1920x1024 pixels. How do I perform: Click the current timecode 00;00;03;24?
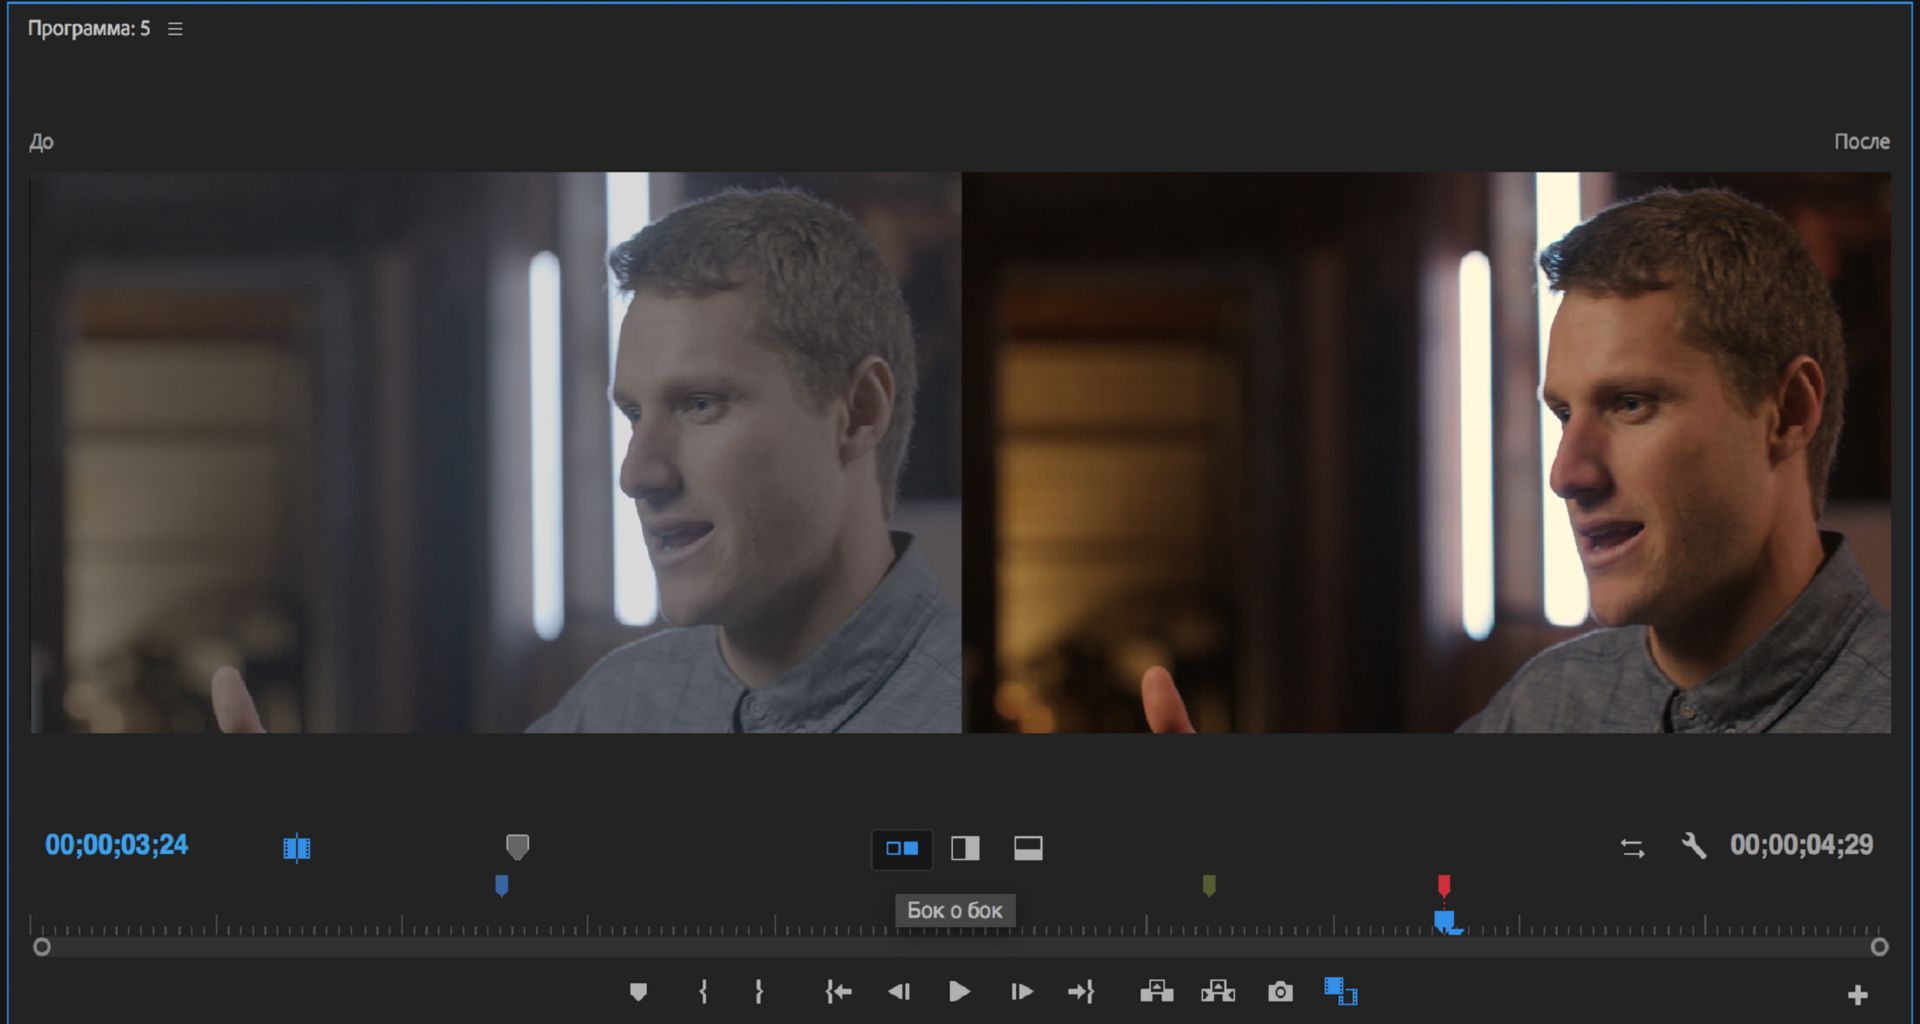click(117, 845)
